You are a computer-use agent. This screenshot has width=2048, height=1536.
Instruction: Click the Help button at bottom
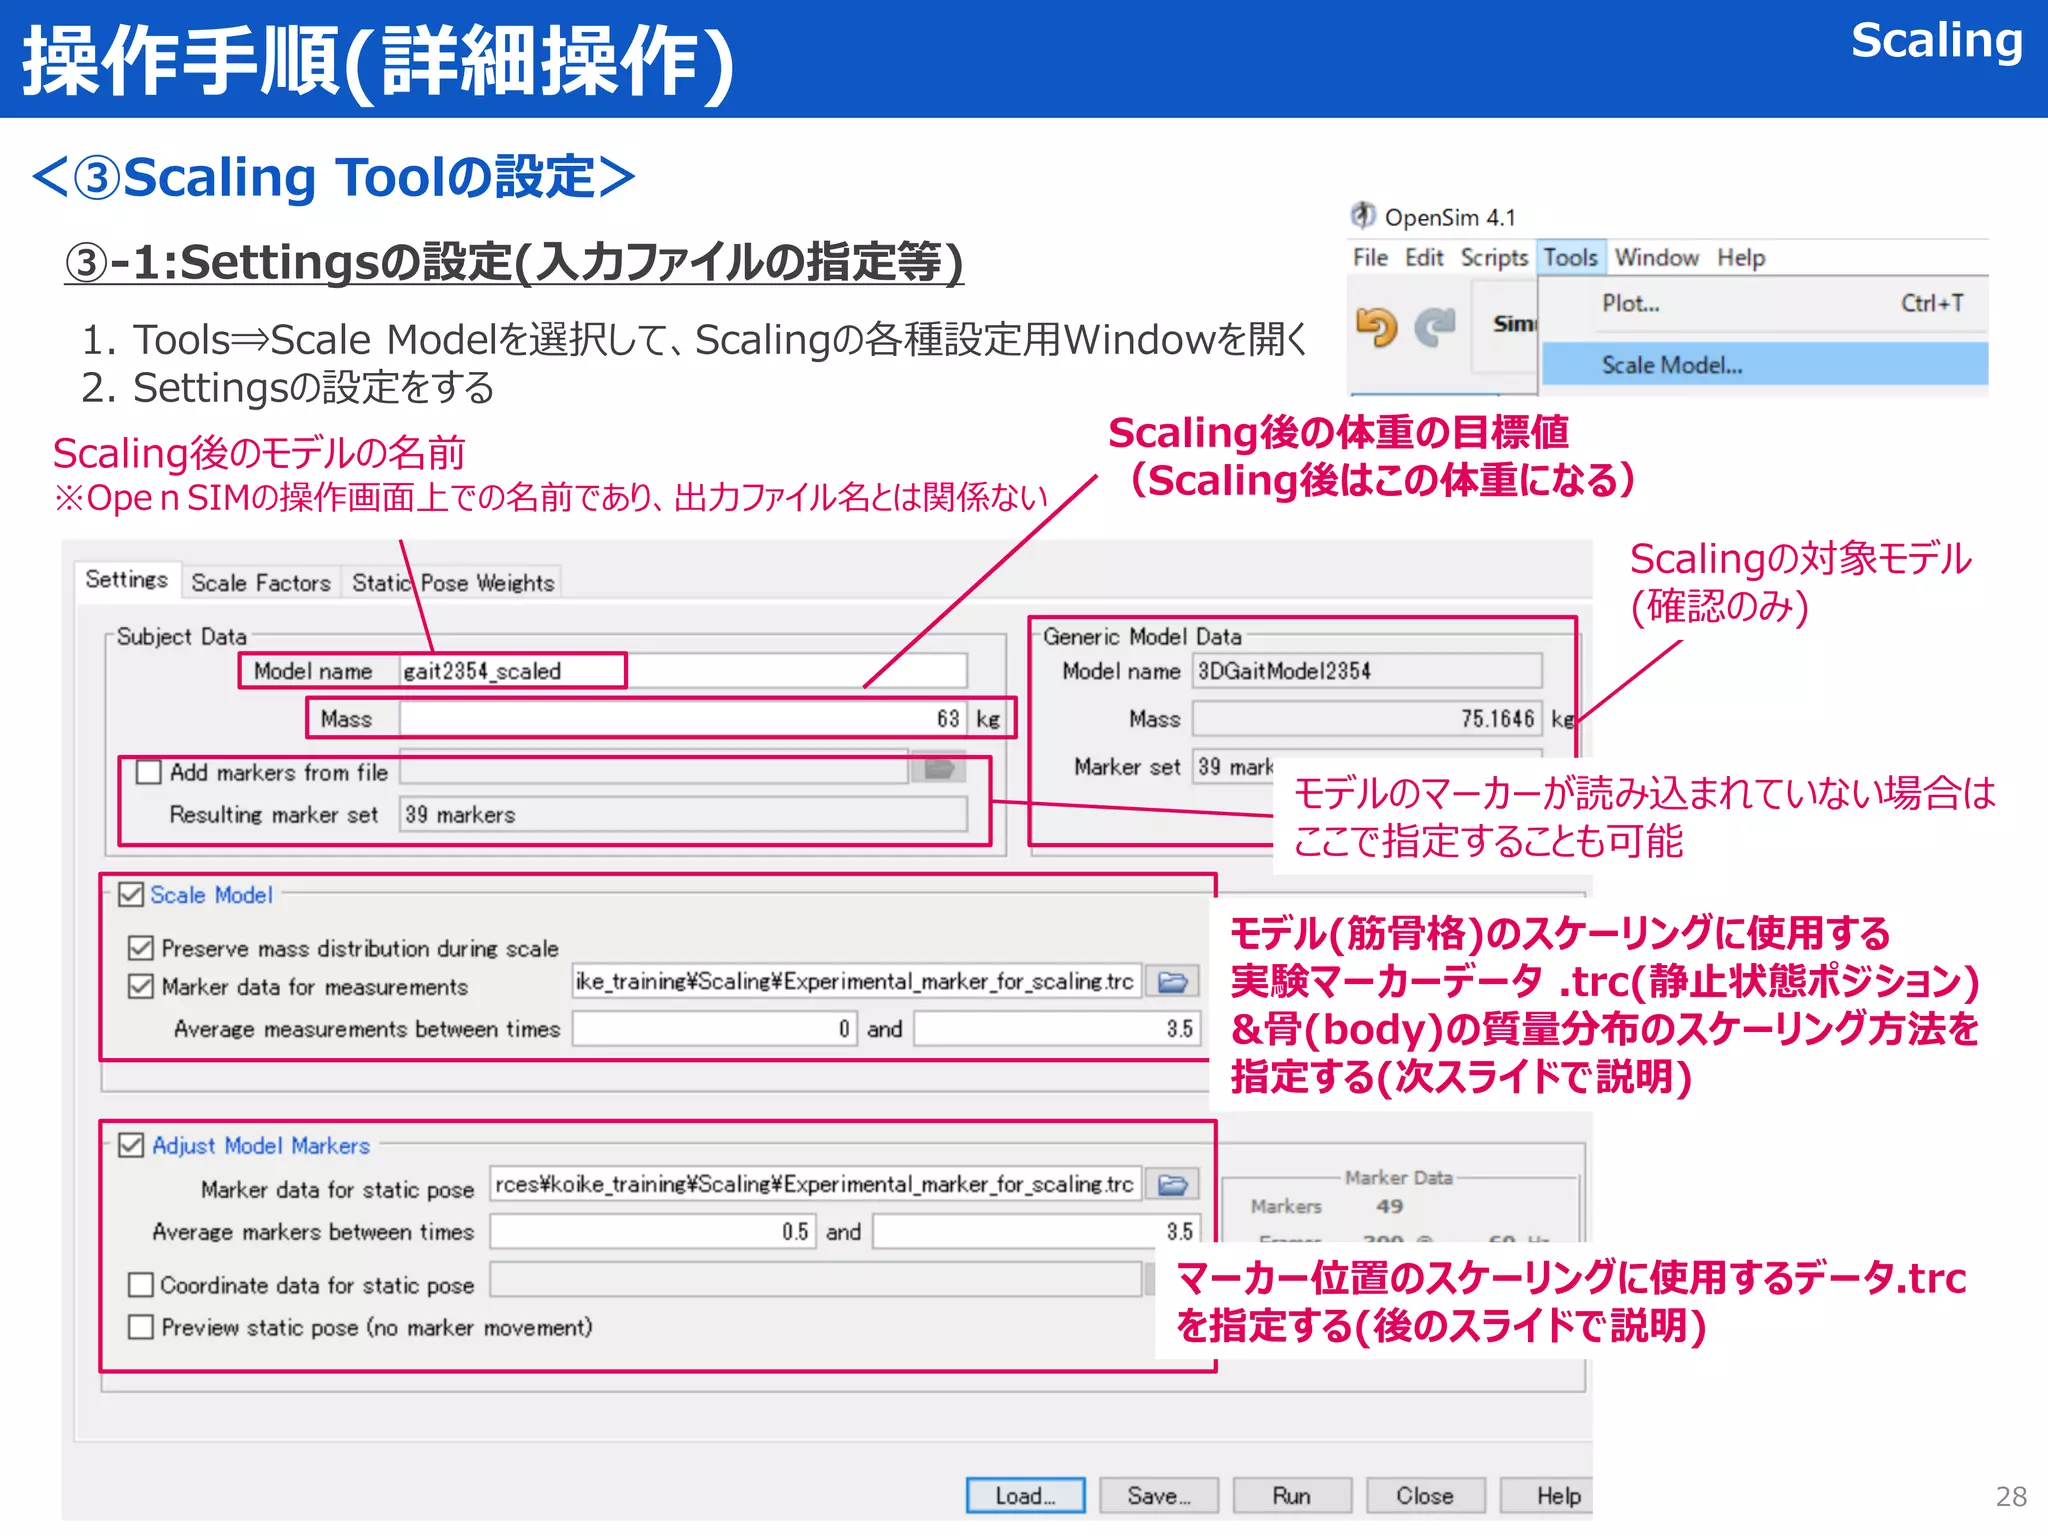click(1548, 1496)
